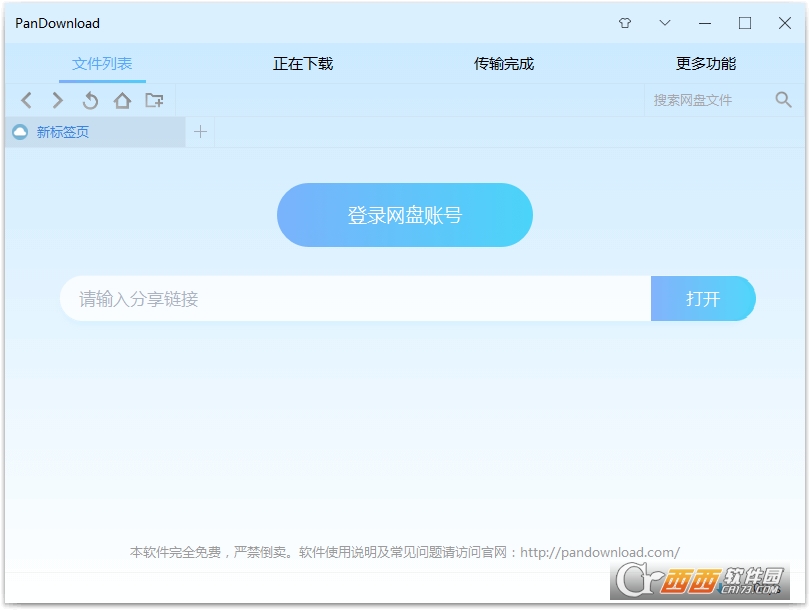This screenshot has width=810, height=610.
Task: Click the magnifier search icon
Action: click(x=783, y=99)
